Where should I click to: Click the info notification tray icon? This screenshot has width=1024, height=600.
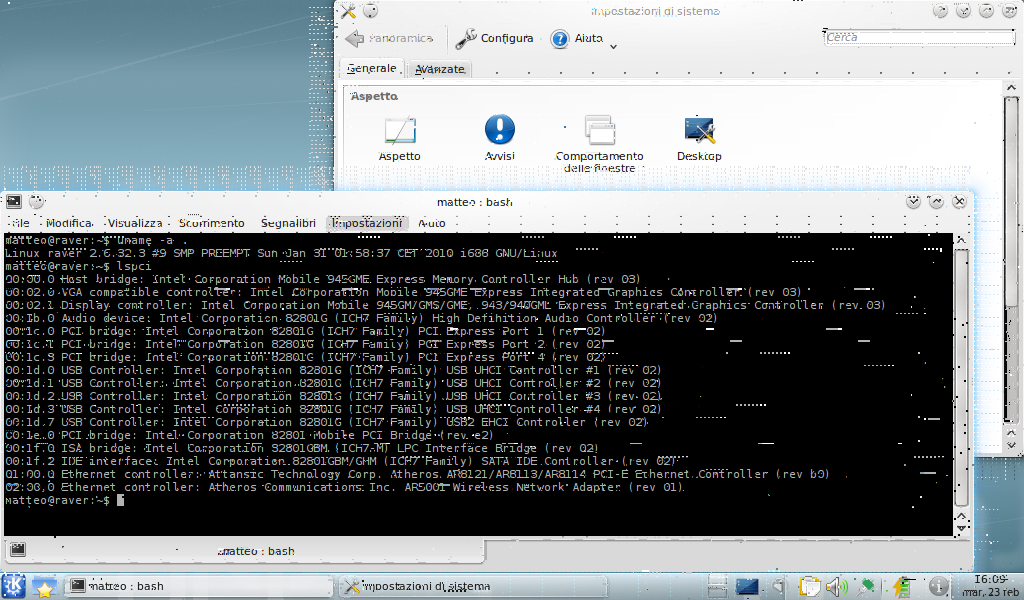tap(938, 586)
